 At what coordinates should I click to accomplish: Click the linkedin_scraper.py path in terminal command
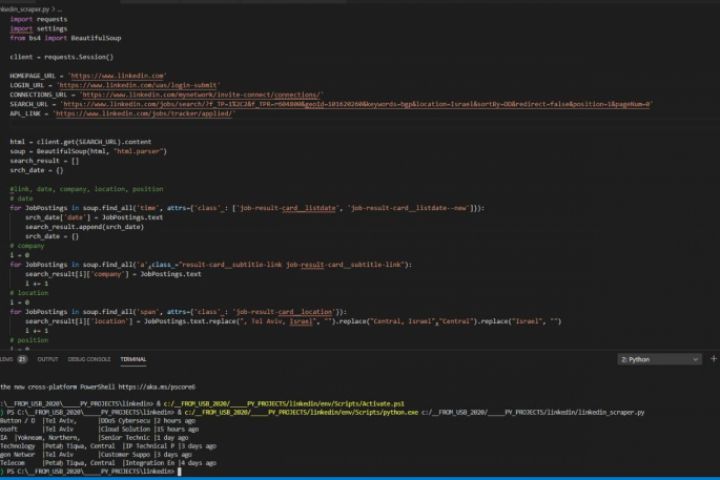[533, 412]
